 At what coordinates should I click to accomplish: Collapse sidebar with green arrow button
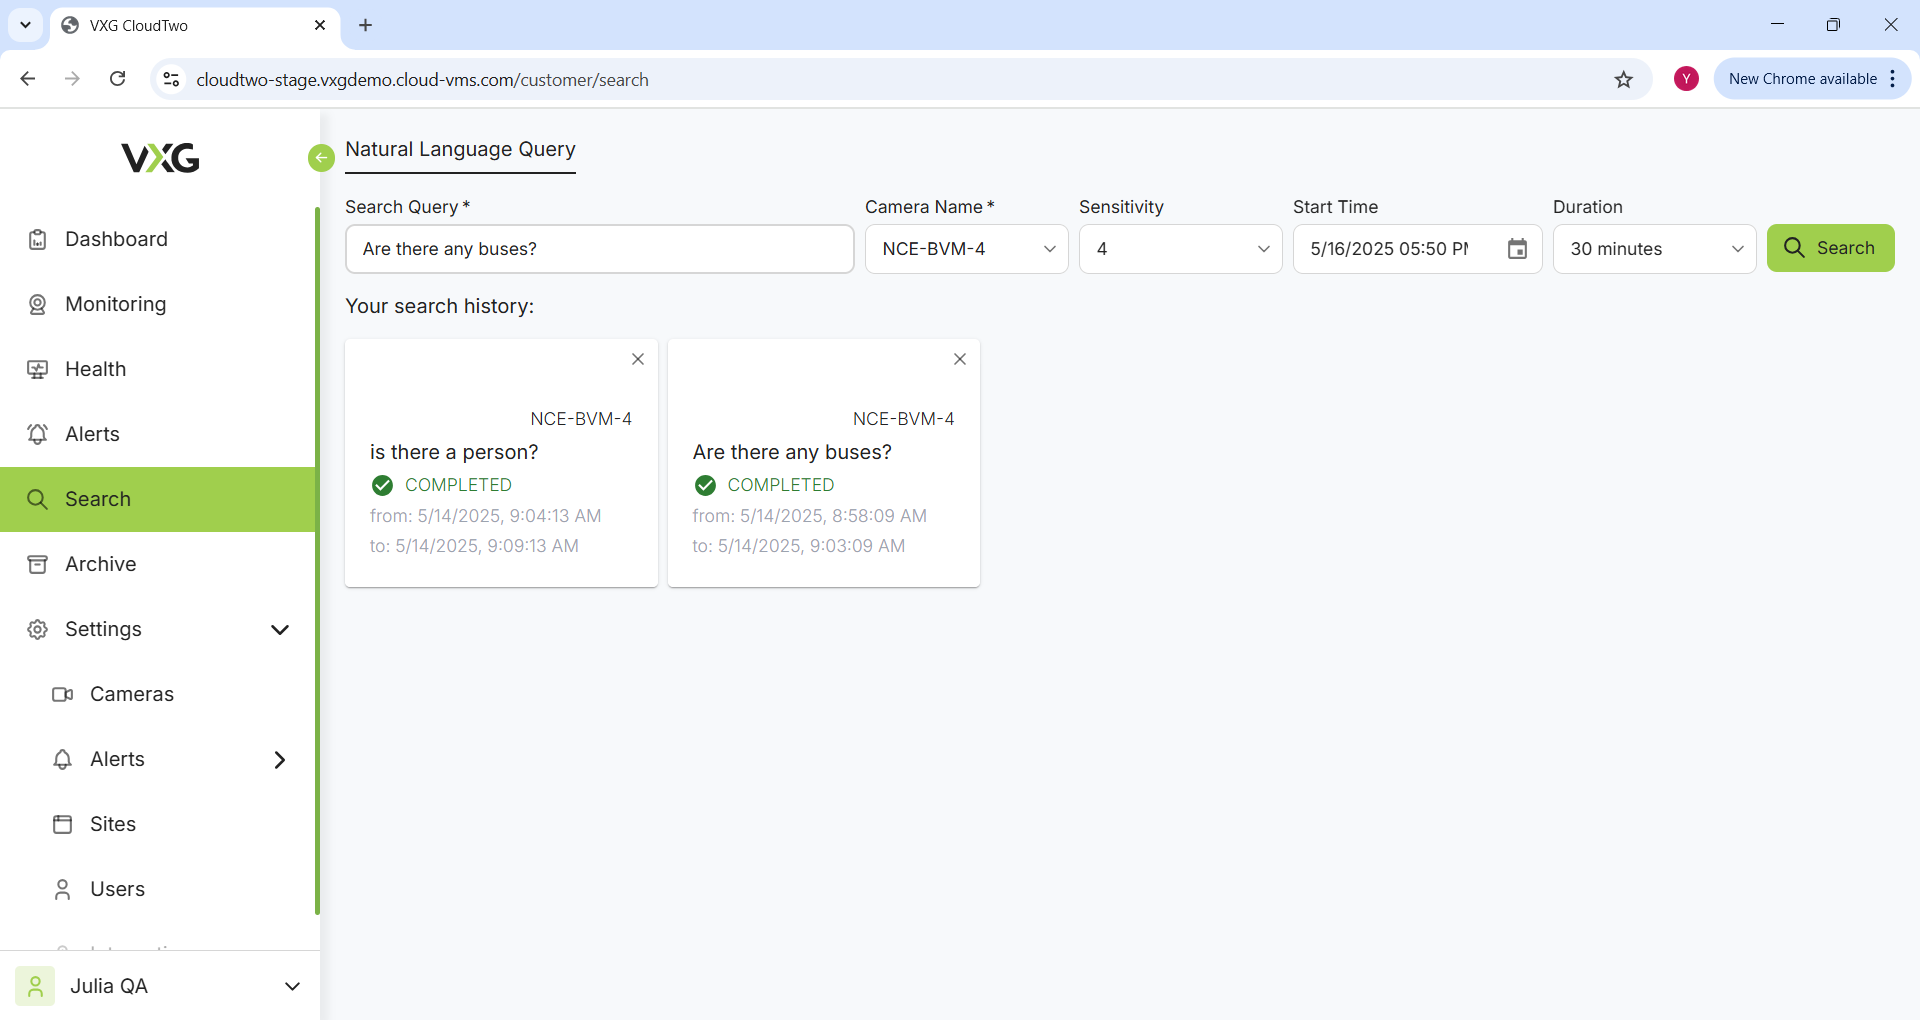point(321,158)
